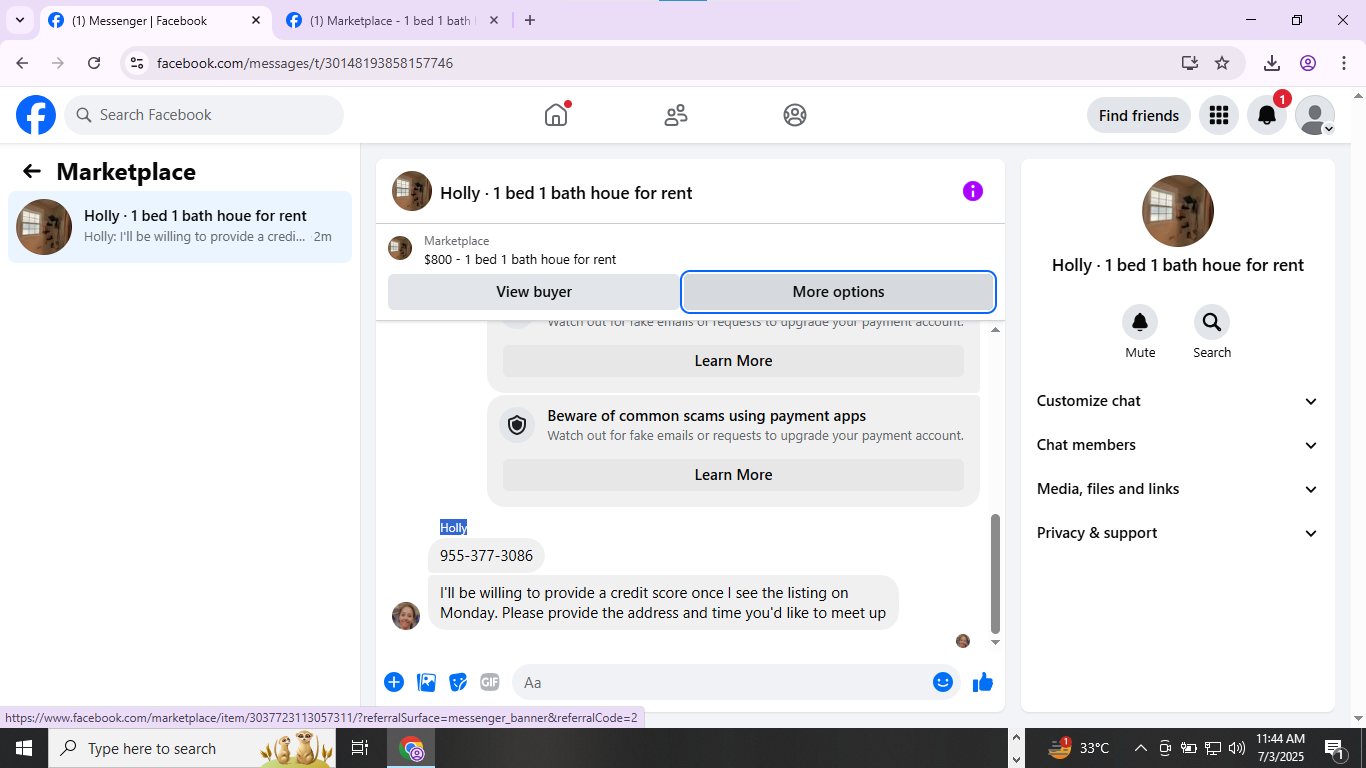Search within conversation using the magnifier icon
The height and width of the screenshot is (768, 1366).
click(x=1212, y=322)
